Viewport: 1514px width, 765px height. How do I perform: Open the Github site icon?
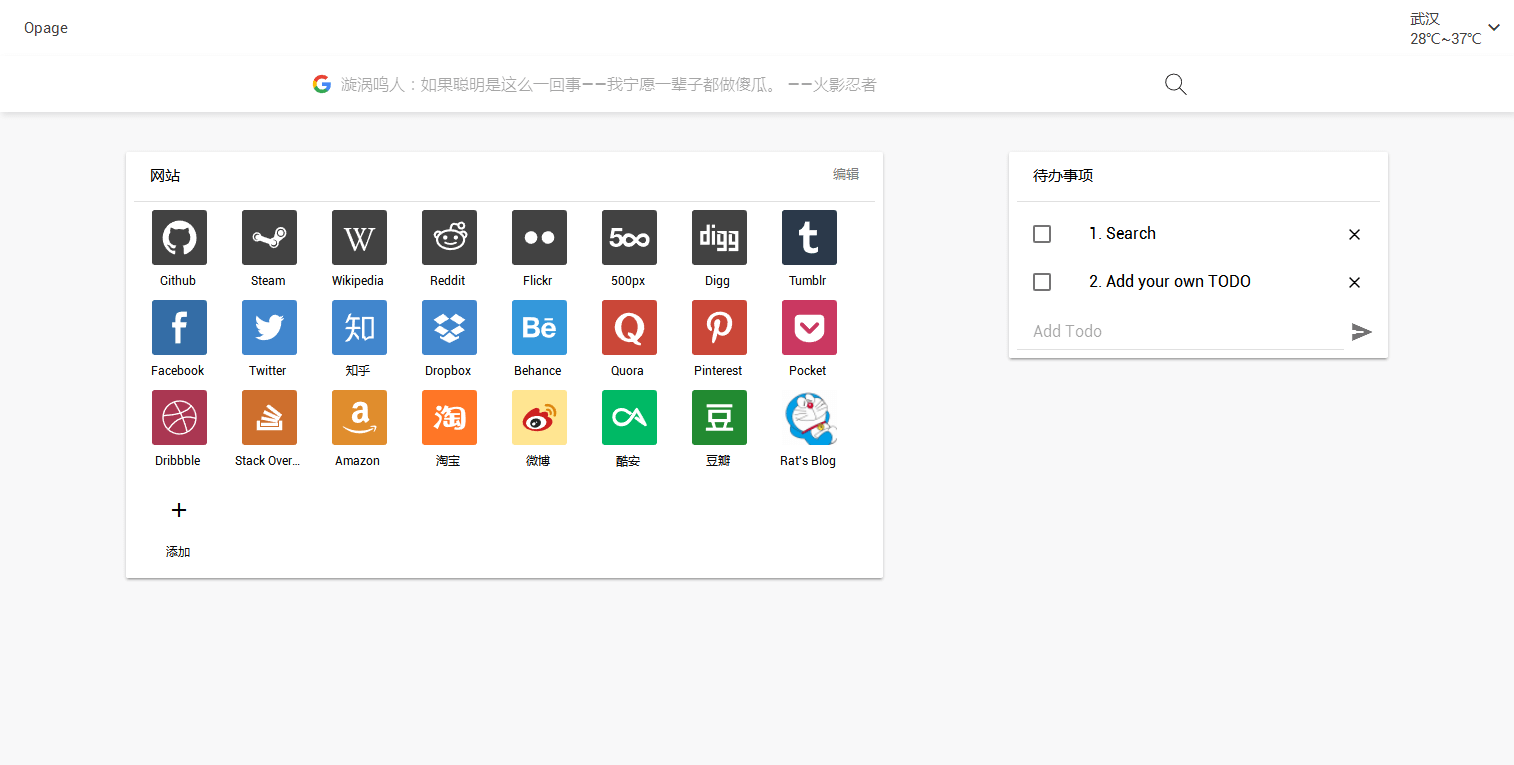click(x=179, y=237)
